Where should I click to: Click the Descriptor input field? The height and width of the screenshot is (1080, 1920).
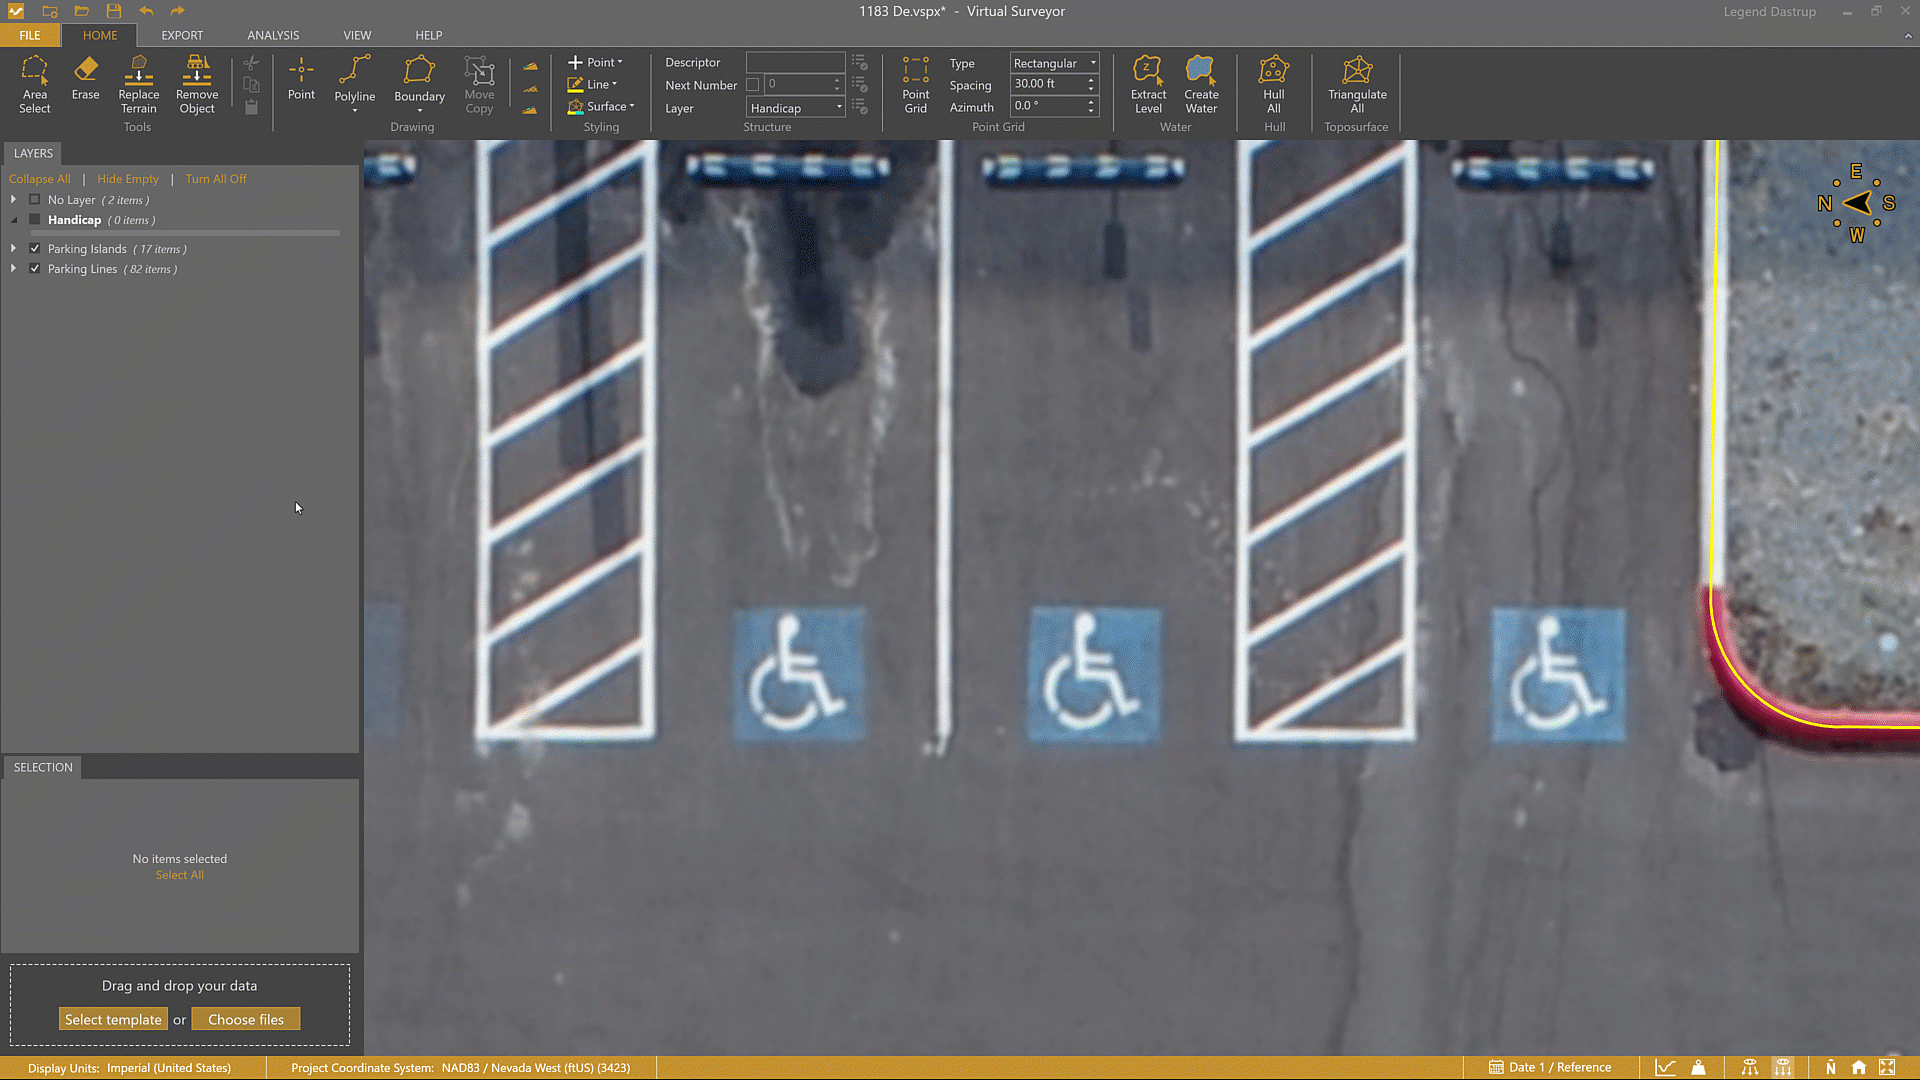pyautogui.click(x=795, y=62)
